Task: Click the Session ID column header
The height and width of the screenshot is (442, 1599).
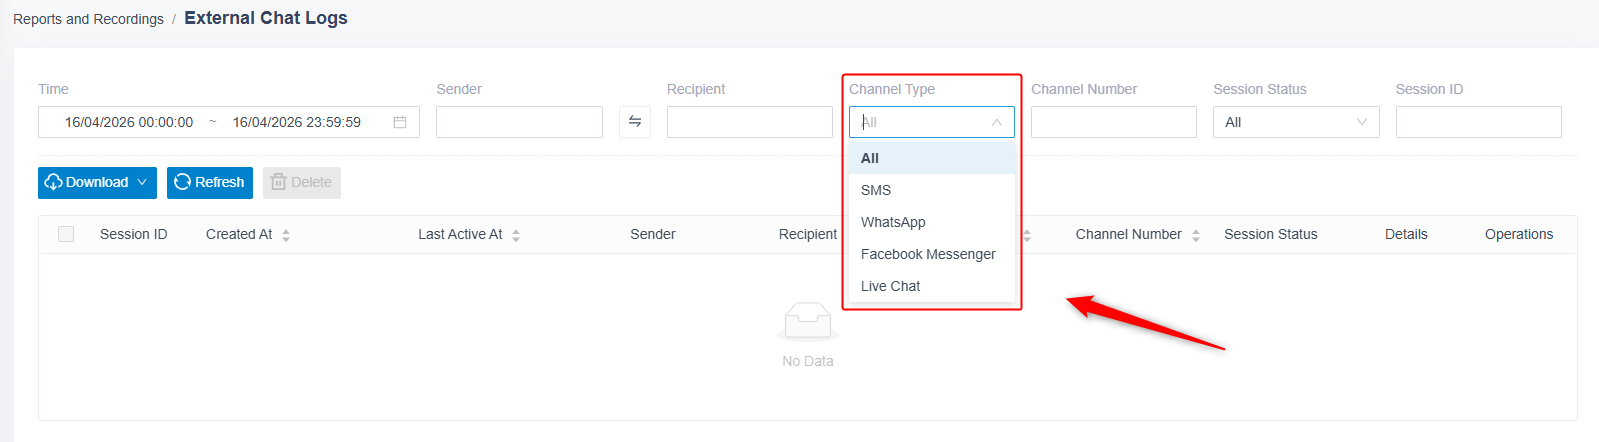Action: 134,234
